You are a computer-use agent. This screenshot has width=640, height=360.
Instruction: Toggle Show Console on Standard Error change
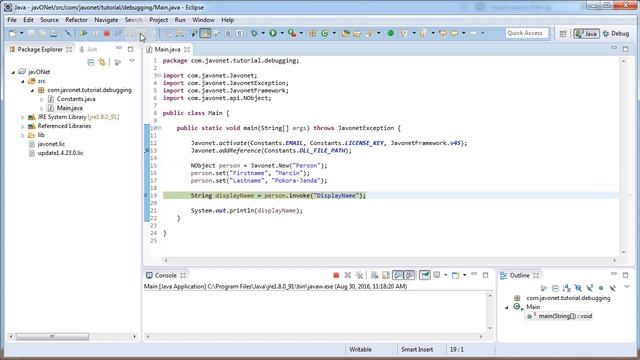(x=410, y=276)
